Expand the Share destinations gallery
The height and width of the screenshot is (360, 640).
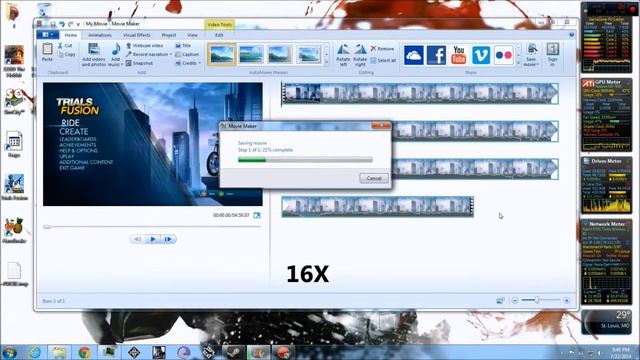[x=518, y=63]
